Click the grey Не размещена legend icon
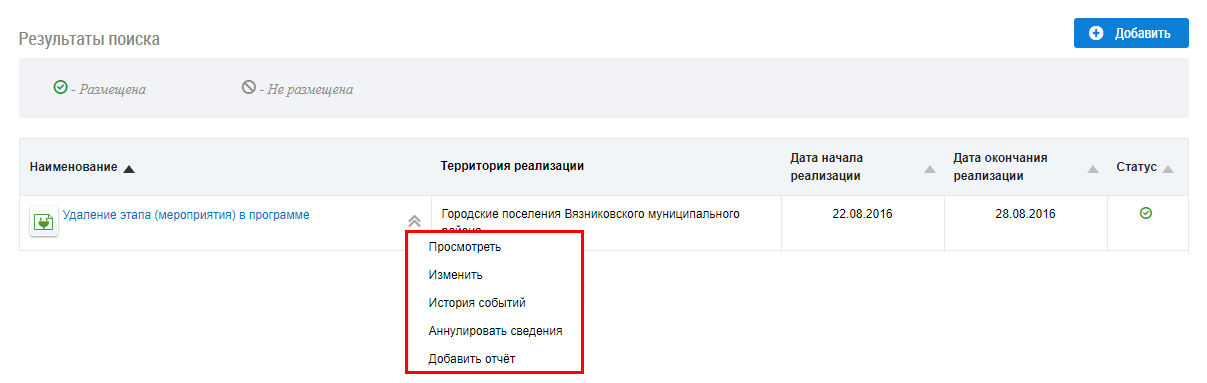The height and width of the screenshot is (383, 1207). point(248,88)
